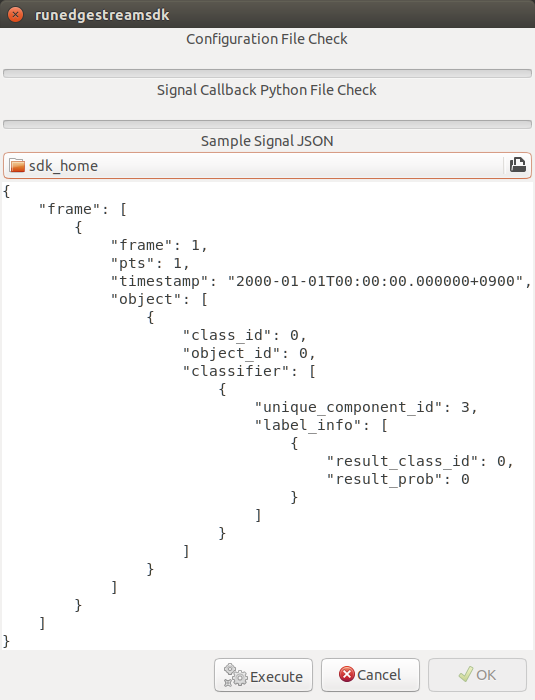The image size is (535, 700).
Task: Close the runedgestreamsdk window
Action: pyautogui.click(x=16, y=14)
